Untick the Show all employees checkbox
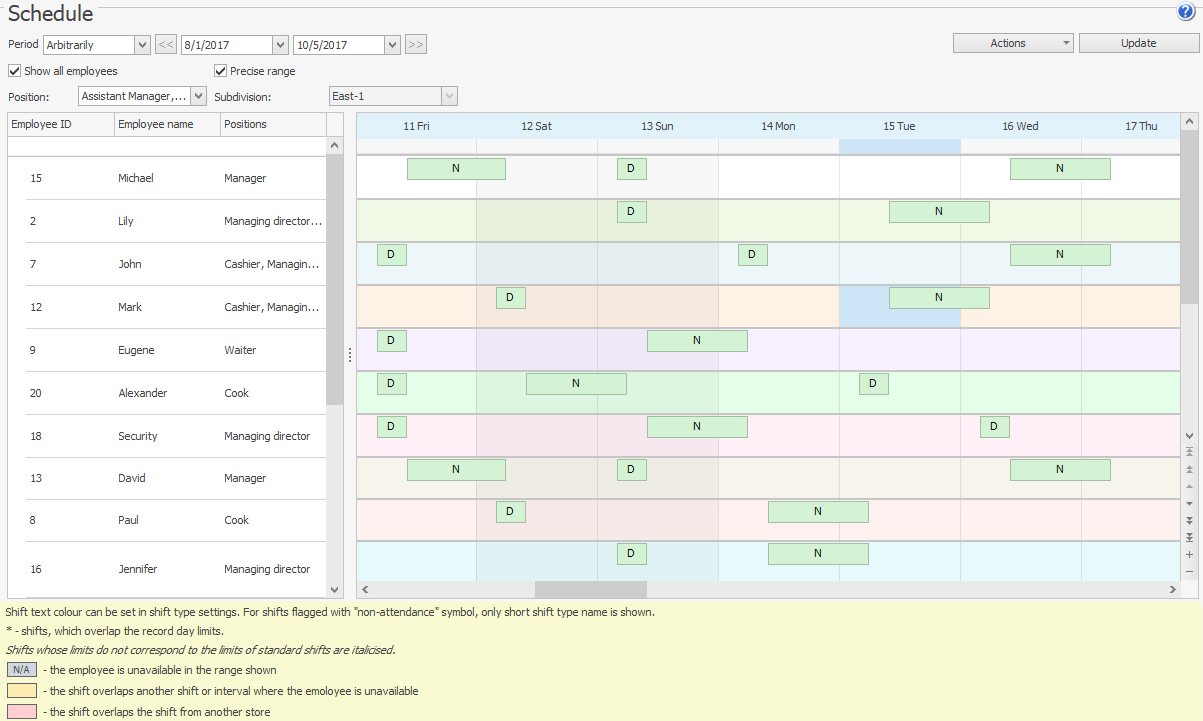1203x721 pixels. pos(14,71)
